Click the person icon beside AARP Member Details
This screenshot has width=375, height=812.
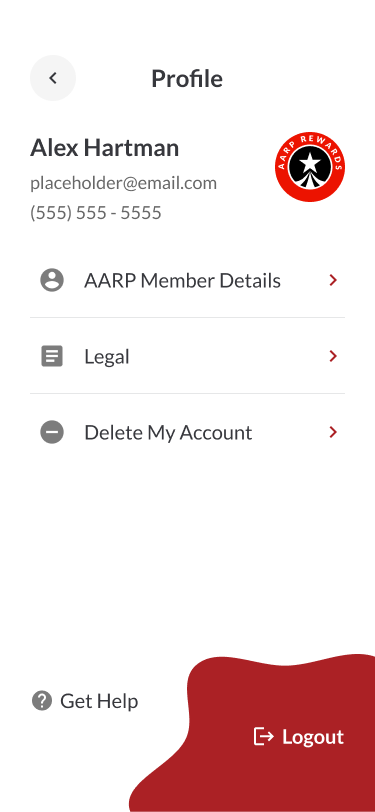pyautogui.click(x=52, y=280)
